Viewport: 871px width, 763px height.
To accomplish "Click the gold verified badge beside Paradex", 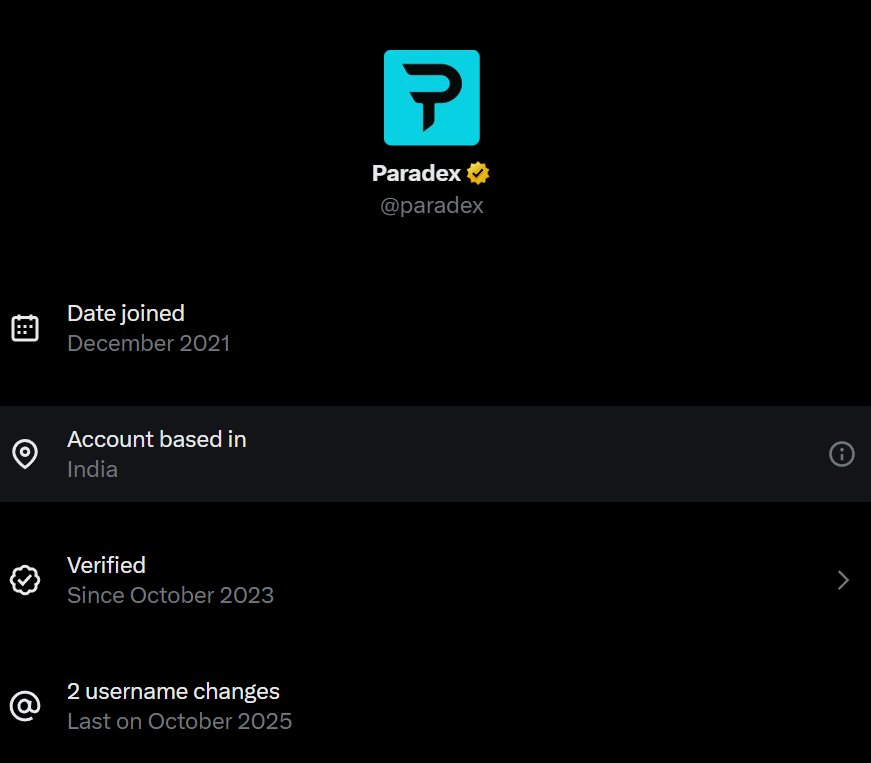I will coord(478,173).
